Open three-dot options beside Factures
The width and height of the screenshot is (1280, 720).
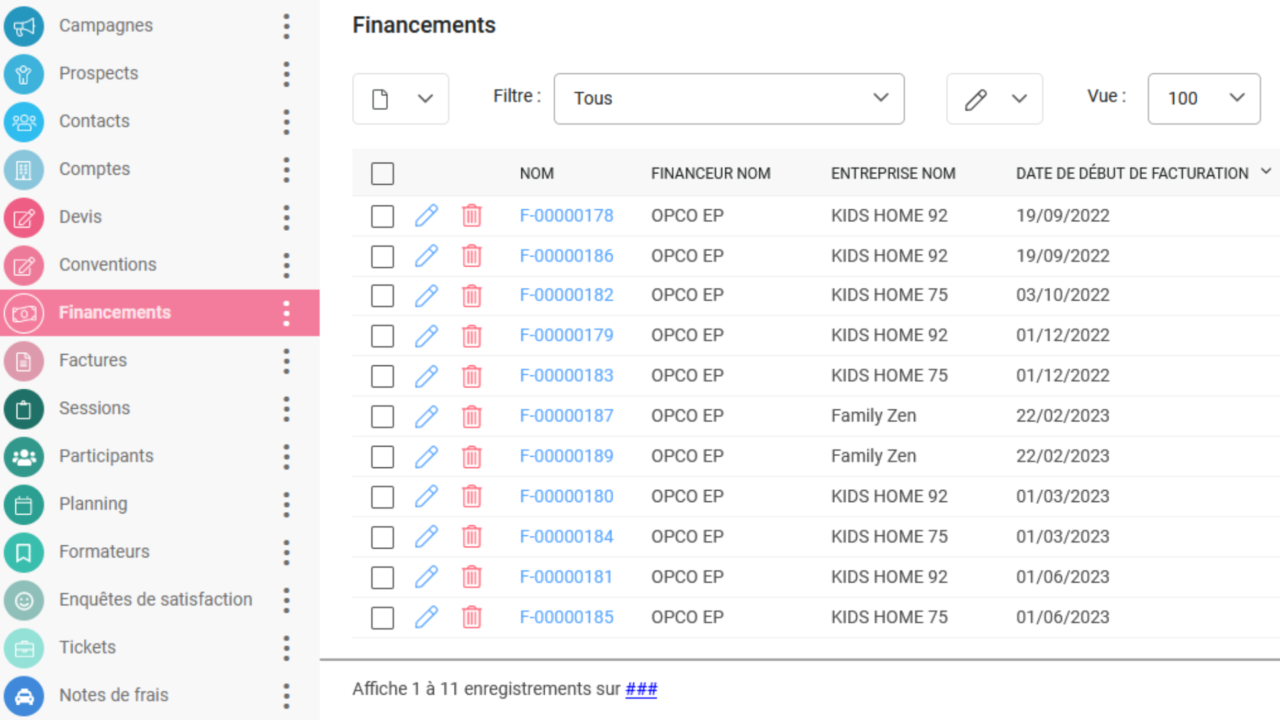[x=286, y=361]
